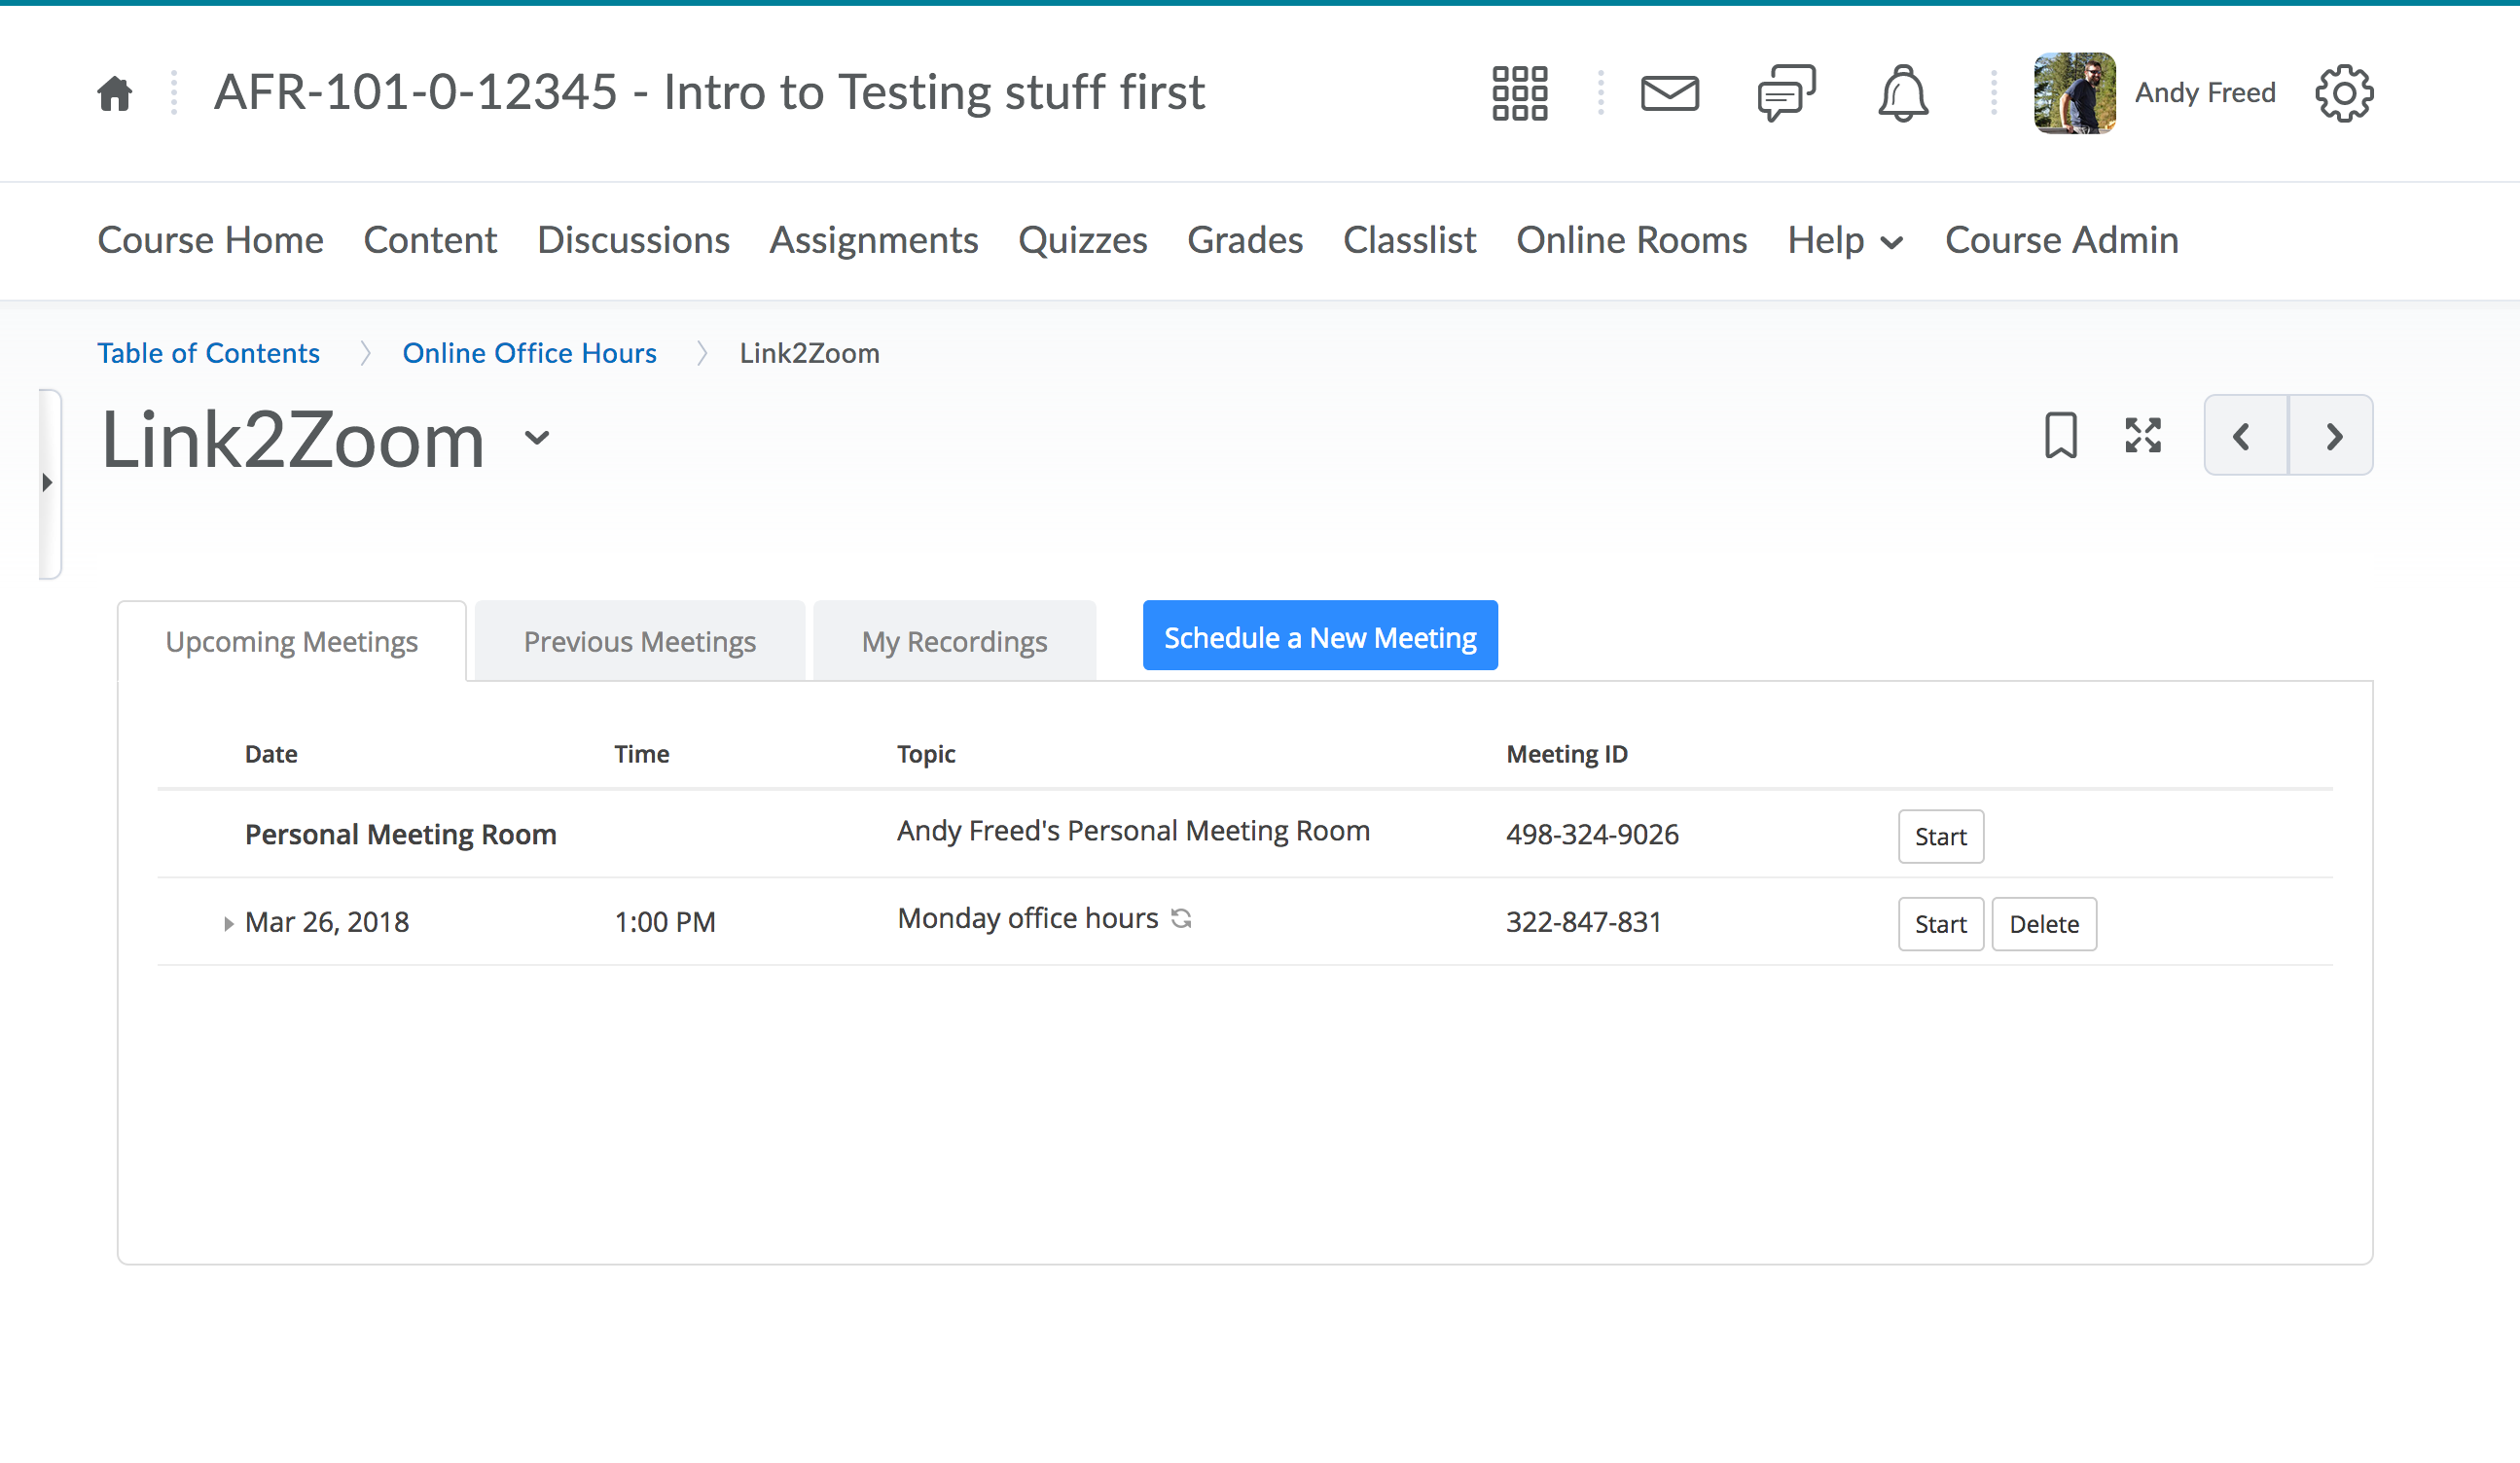Image resolution: width=2520 pixels, height=1463 pixels.
Task: Open the admin tools gear icon
Action: pyautogui.click(x=2343, y=94)
